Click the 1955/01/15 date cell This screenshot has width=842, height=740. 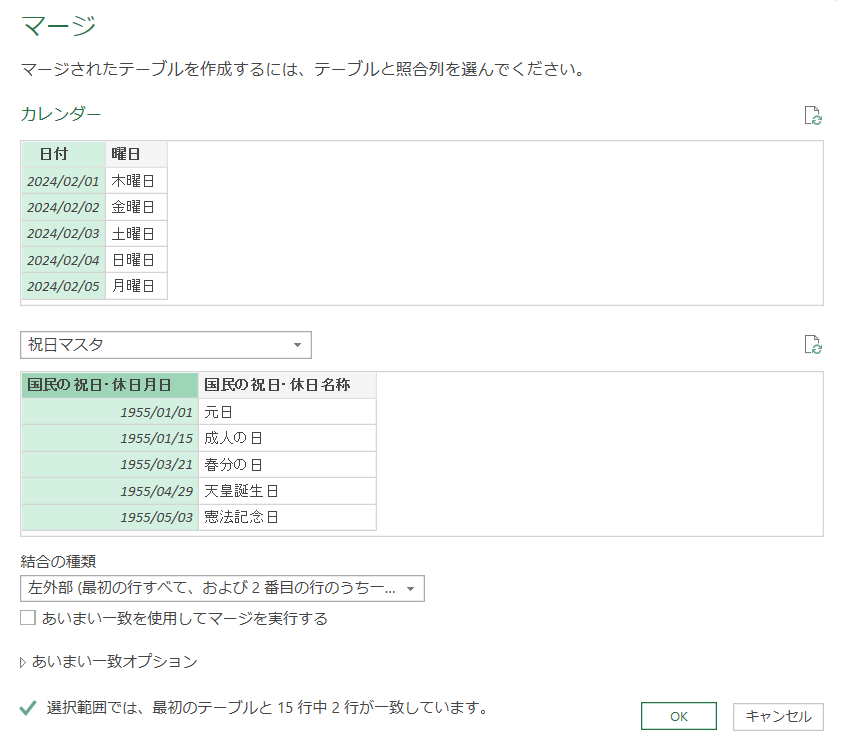coord(155,438)
